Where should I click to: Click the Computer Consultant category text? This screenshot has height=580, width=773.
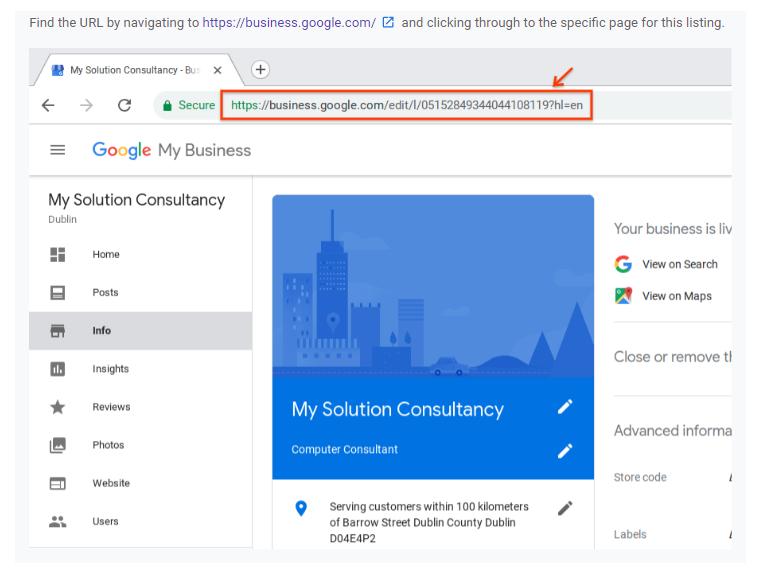pos(344,449)
